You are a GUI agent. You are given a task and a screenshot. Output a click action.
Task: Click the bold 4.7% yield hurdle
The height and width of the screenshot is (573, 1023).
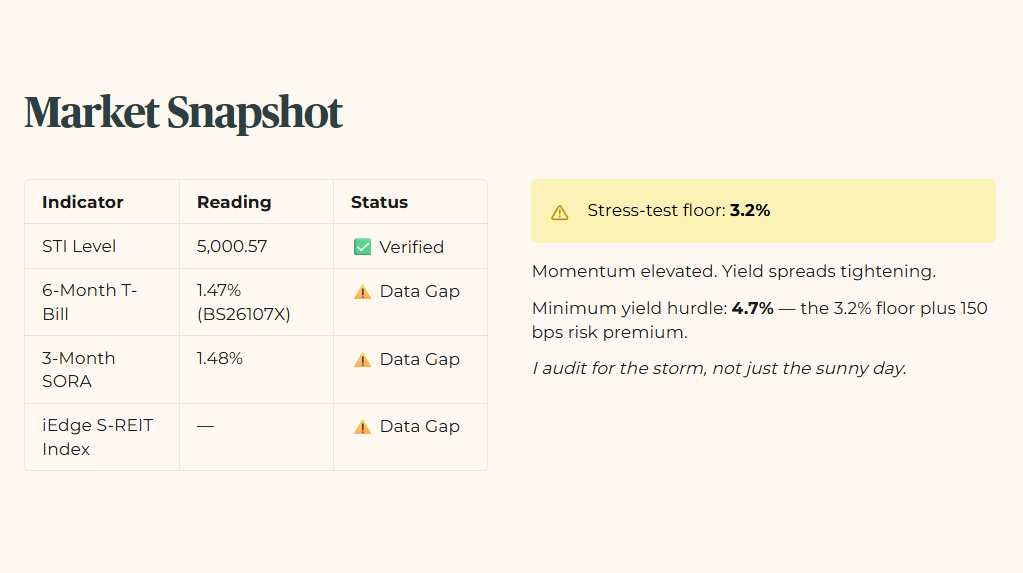point(752,308)
